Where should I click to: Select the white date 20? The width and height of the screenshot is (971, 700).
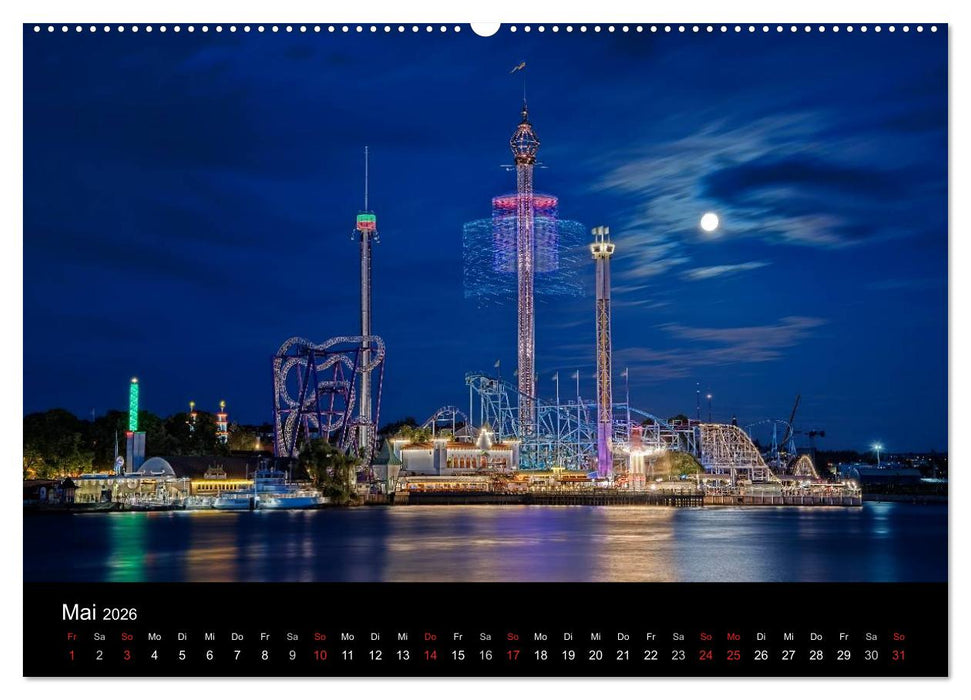[x=596, y=657]
